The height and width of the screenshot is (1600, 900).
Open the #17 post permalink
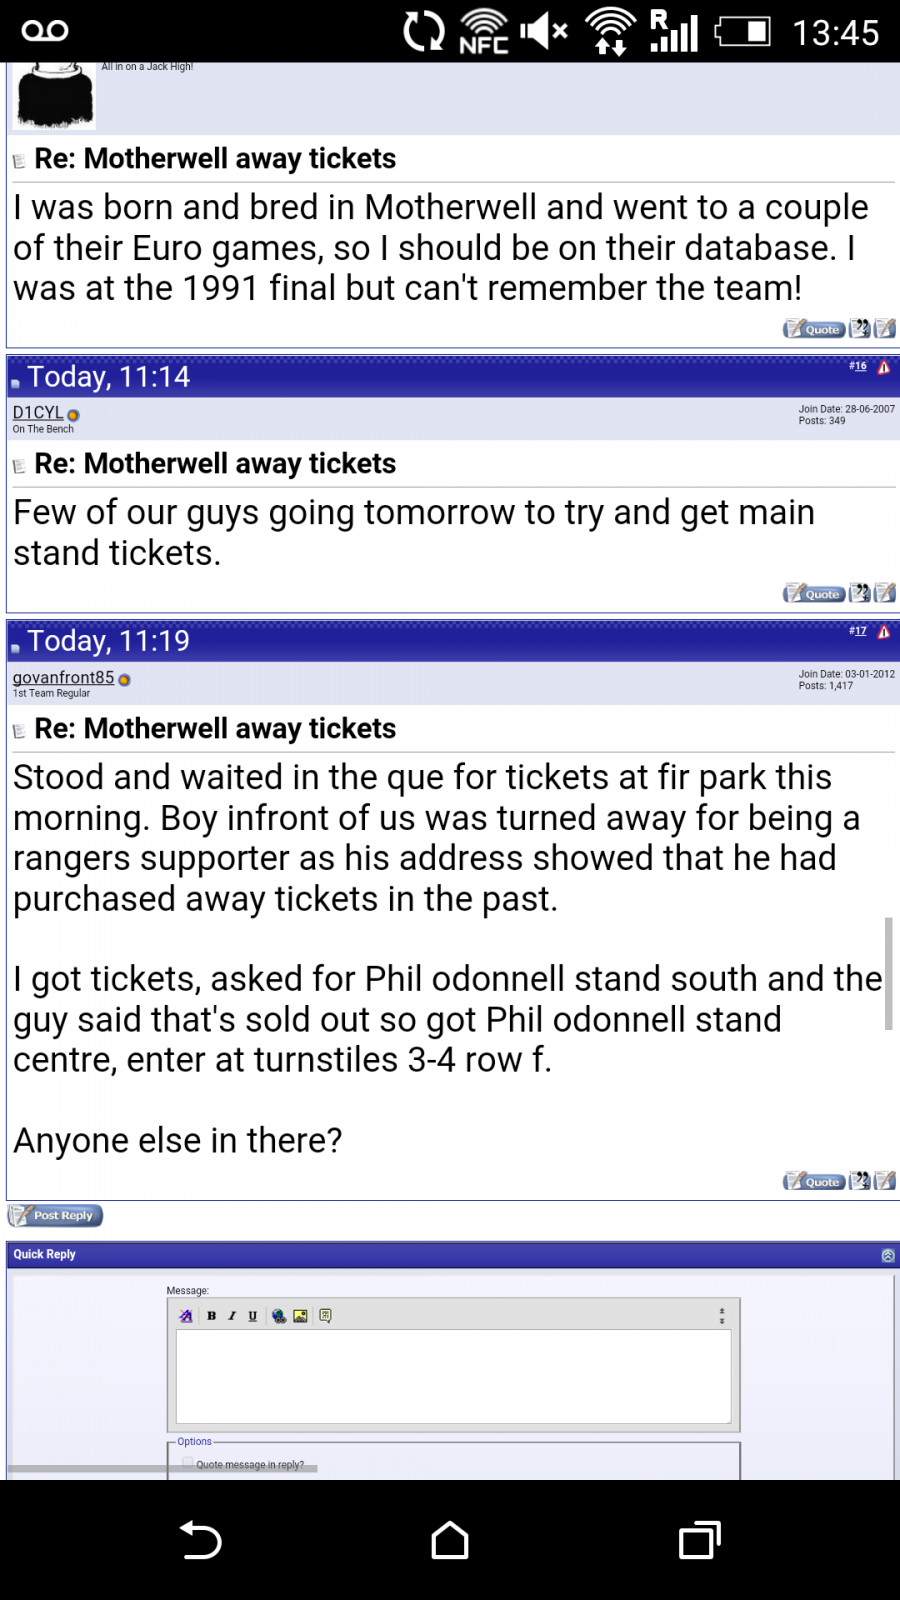pyautogui.click(x=858, y=631)
